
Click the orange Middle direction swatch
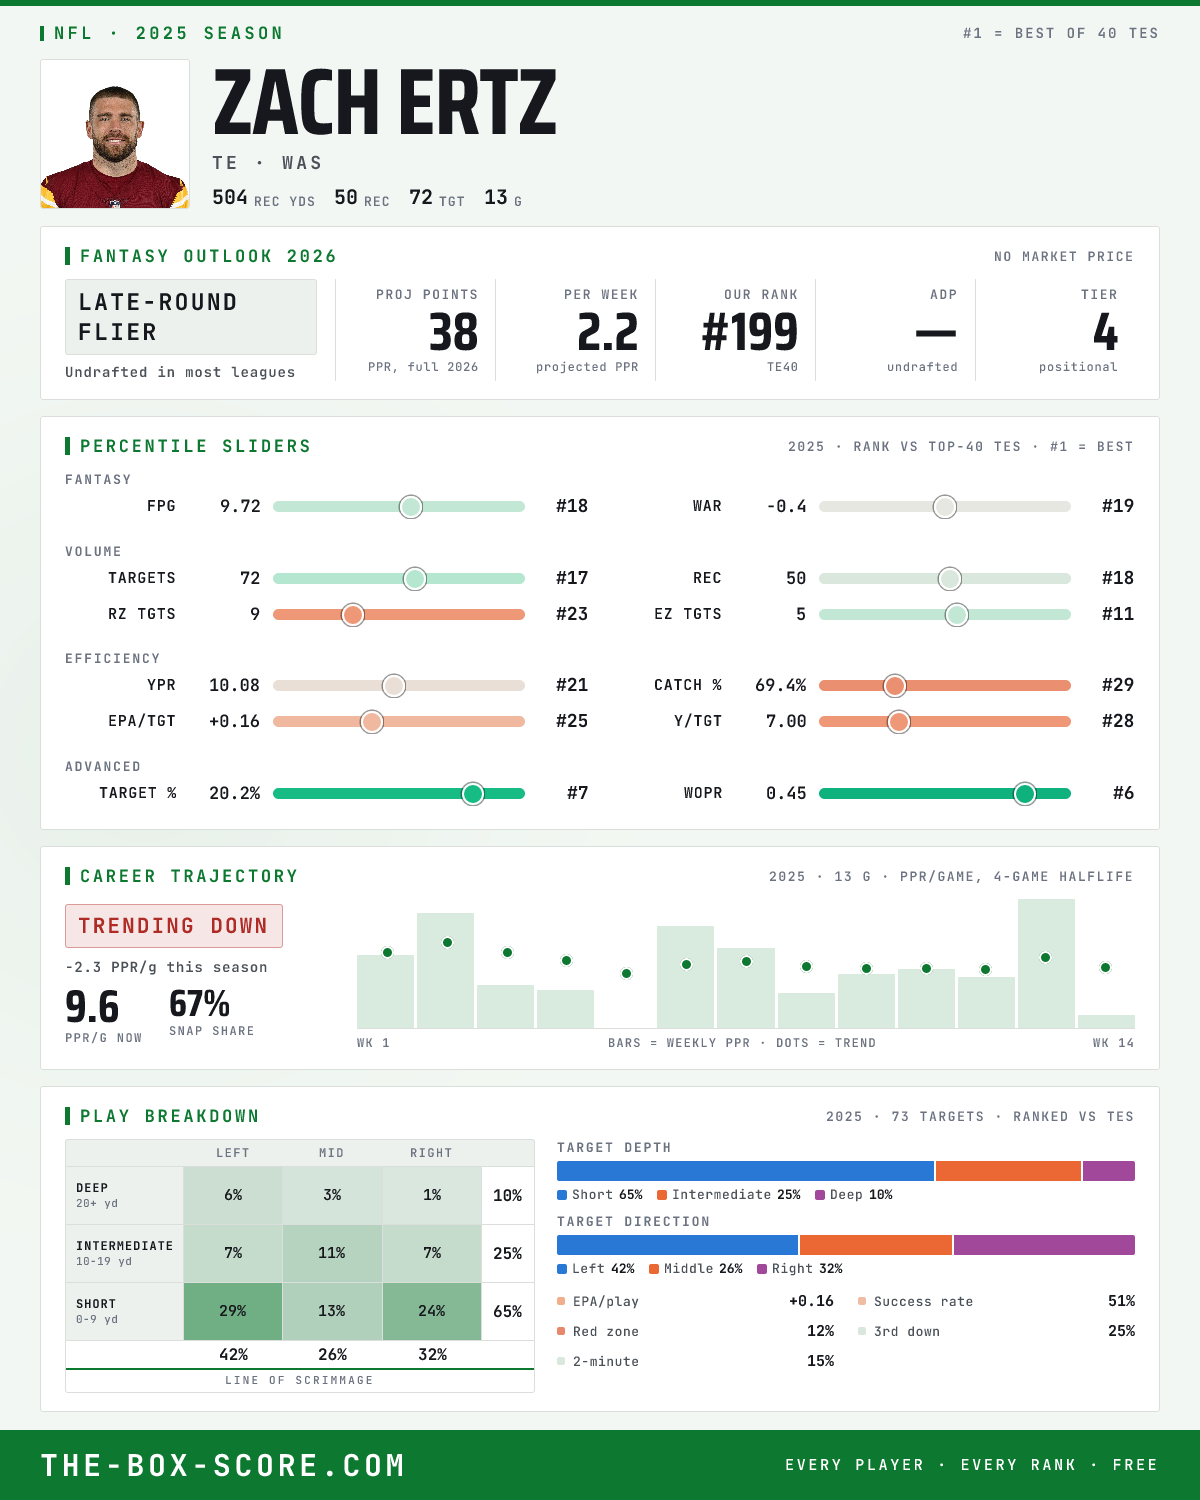(654, 1269)
